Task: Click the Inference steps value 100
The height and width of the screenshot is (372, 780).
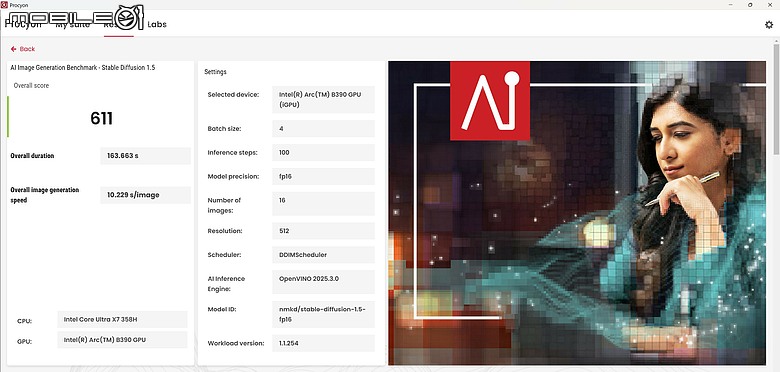Action: (323, 152)
